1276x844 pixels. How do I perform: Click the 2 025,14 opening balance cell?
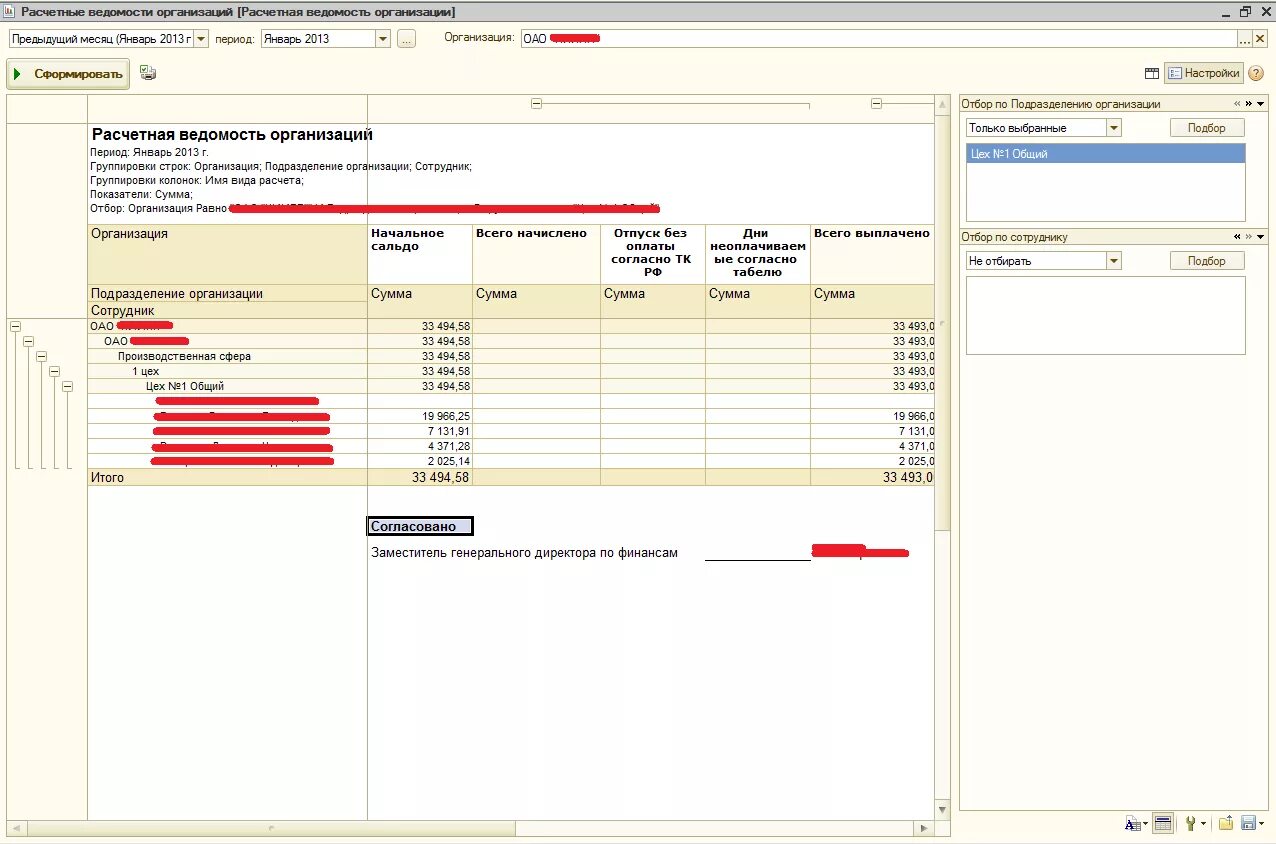tap(420, 461)
